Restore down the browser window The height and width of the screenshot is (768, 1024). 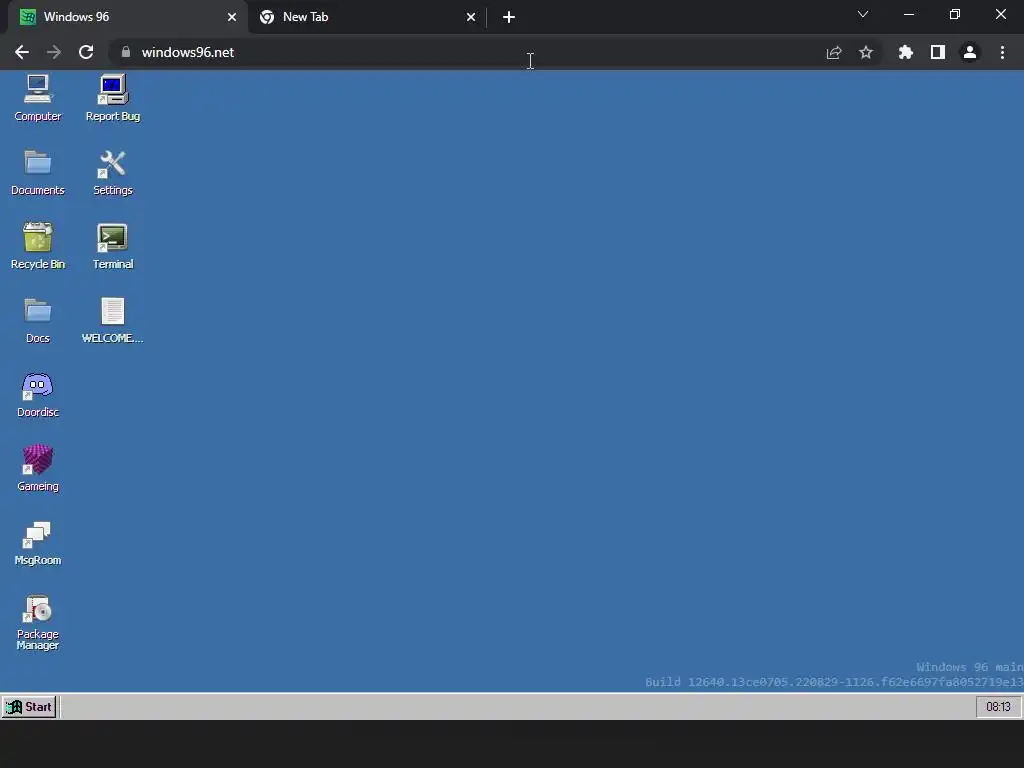(955, 14)
